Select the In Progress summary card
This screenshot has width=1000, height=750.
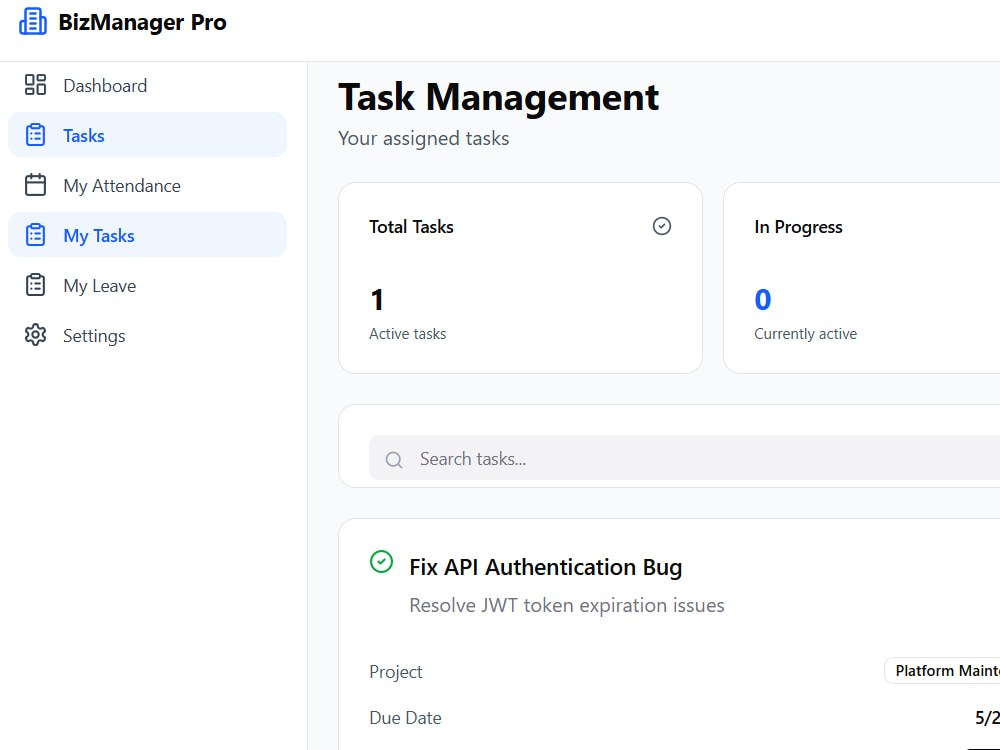(x=862, y=278)
